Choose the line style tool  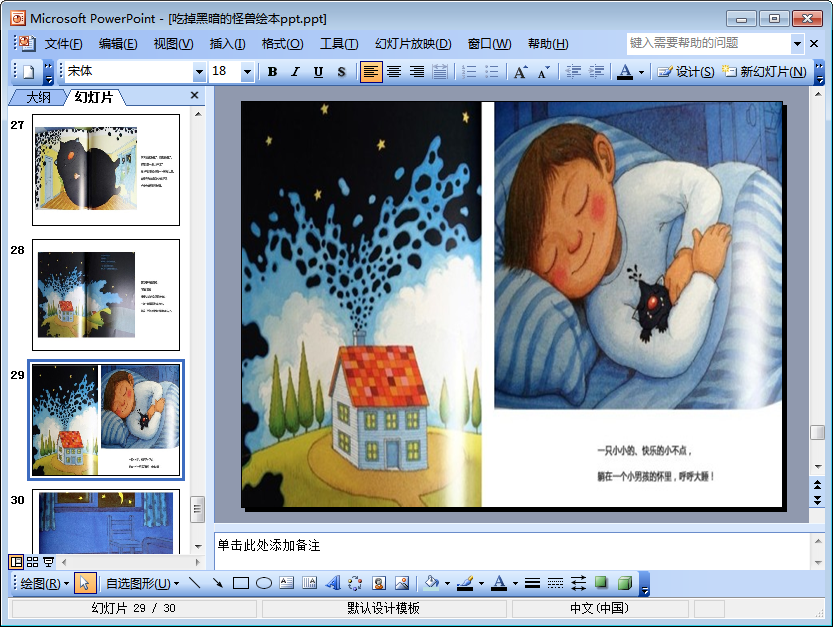[x=532, y=583]
